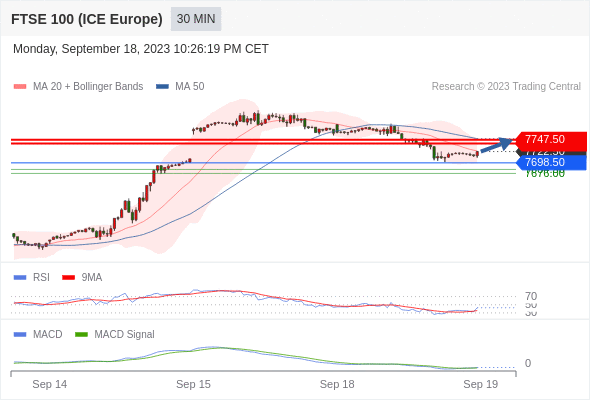Click the blue MACD legend swatch
The width and height of the screenshot is (590, 400).
click(20, 335)
